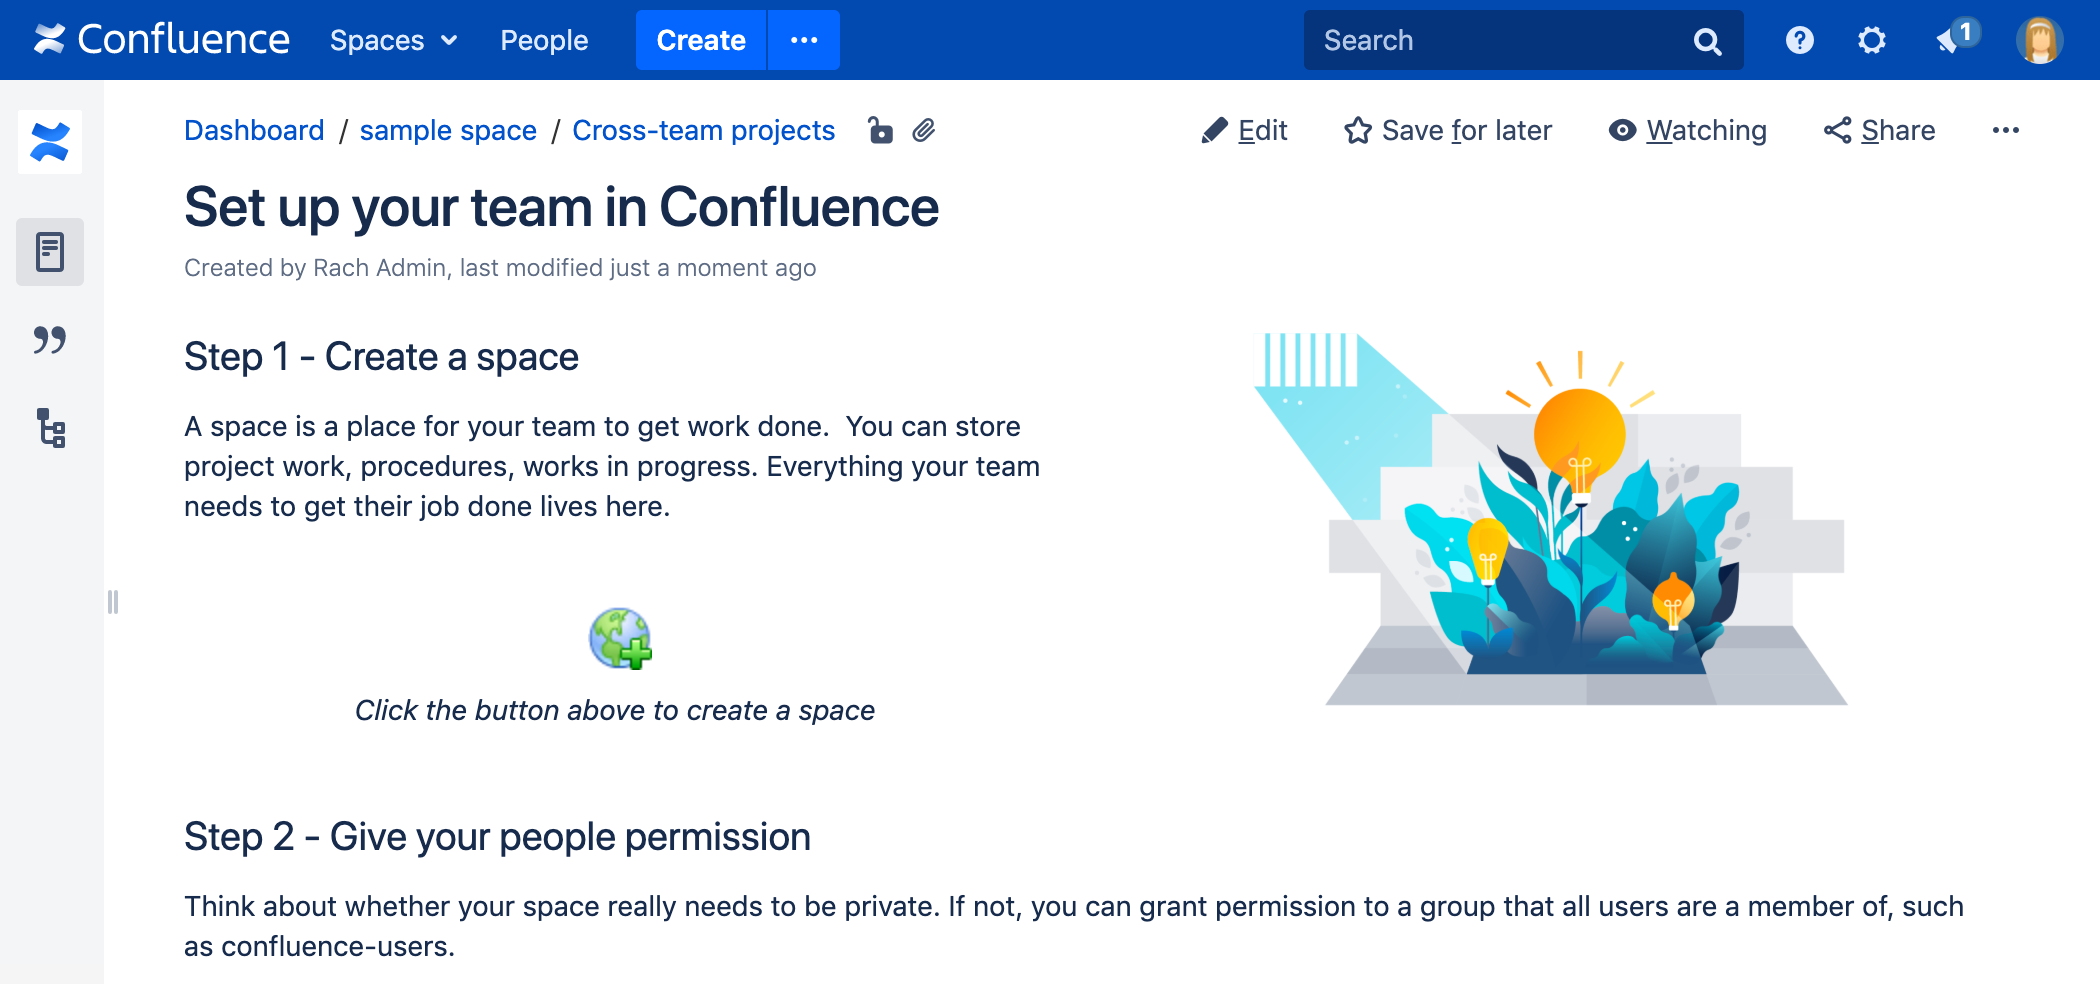2100x984 pixels.
Task: Click the sample space logo in sidebar
Action: click(x=50, y=142)
